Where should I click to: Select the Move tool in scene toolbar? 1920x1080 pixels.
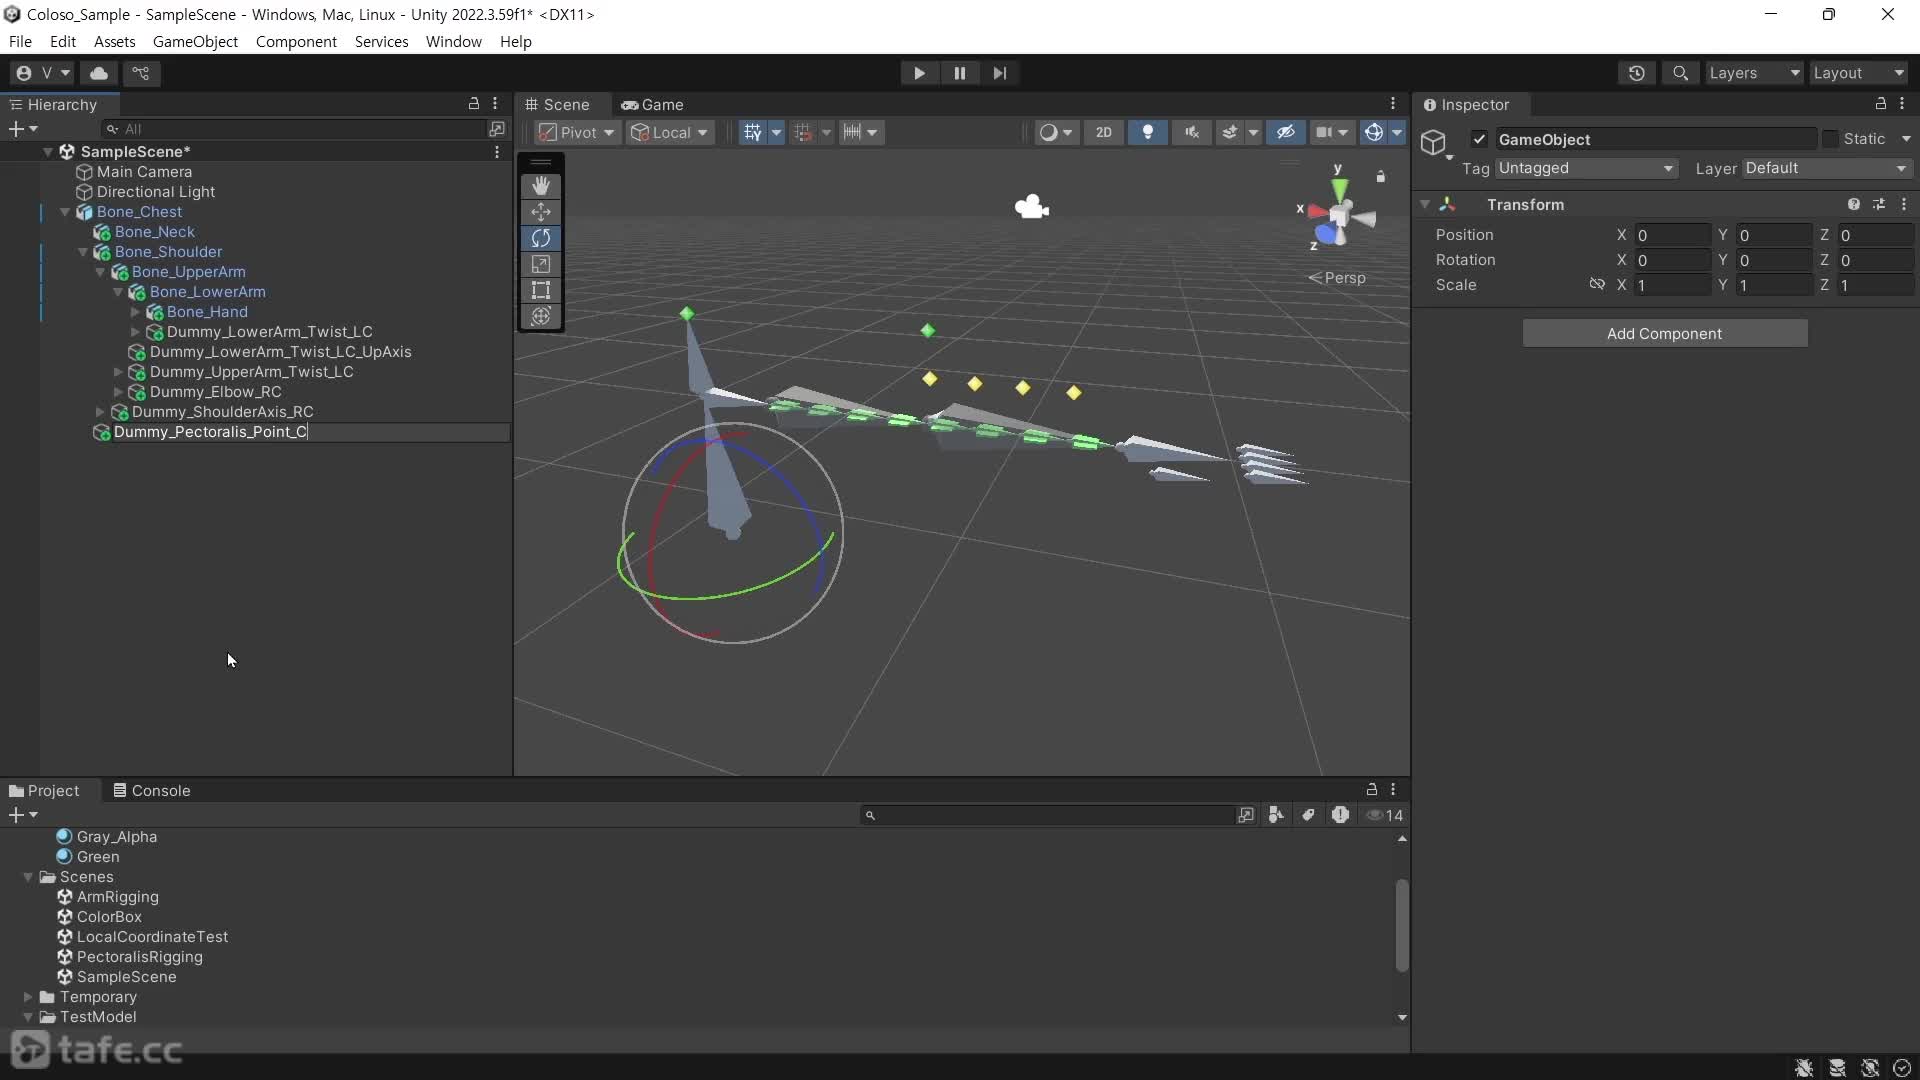click(541, 212)
